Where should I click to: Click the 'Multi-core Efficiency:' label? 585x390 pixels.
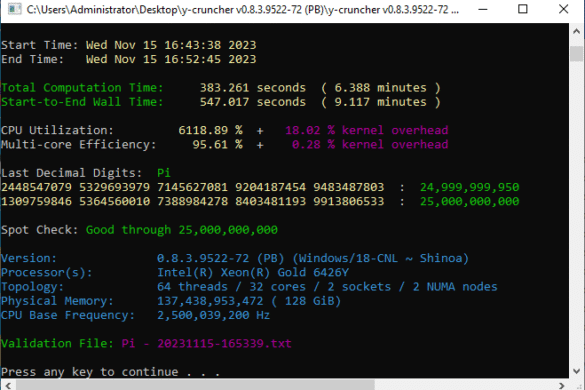[78, 144]
